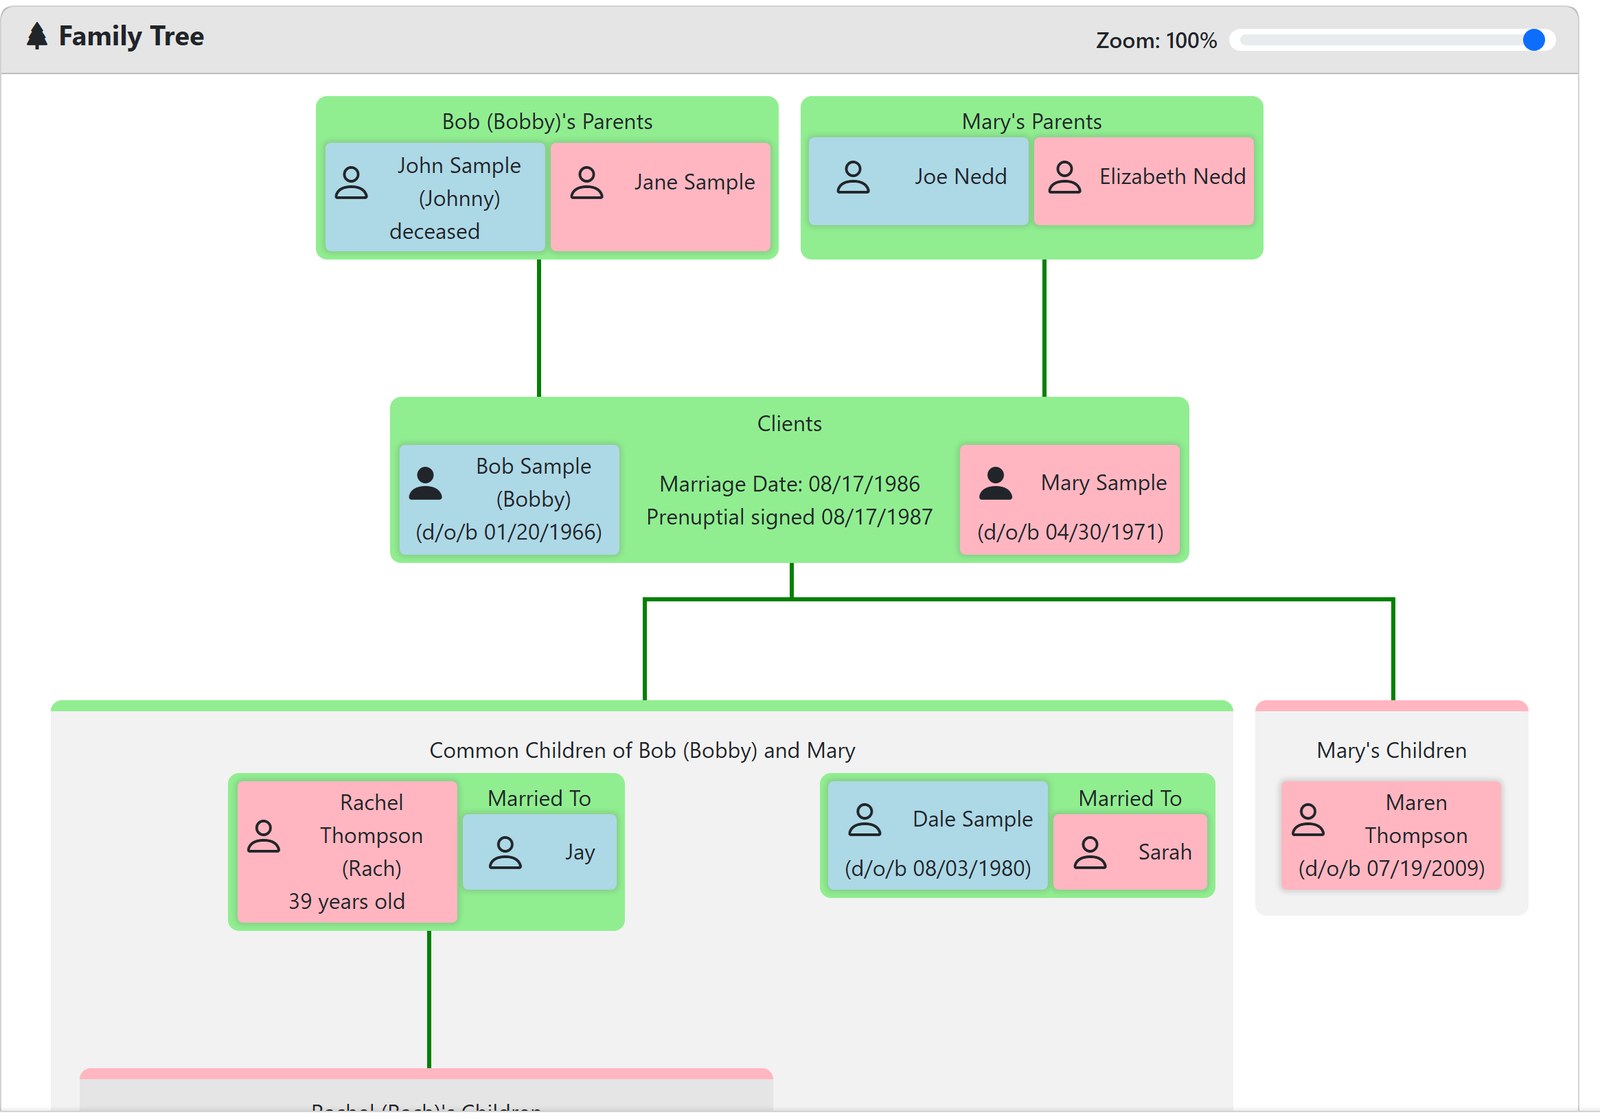Click Mary Sample's filled person icon
Image resolution: width=1600 pixels, height=1119 pixels.
tap(996, 483)
